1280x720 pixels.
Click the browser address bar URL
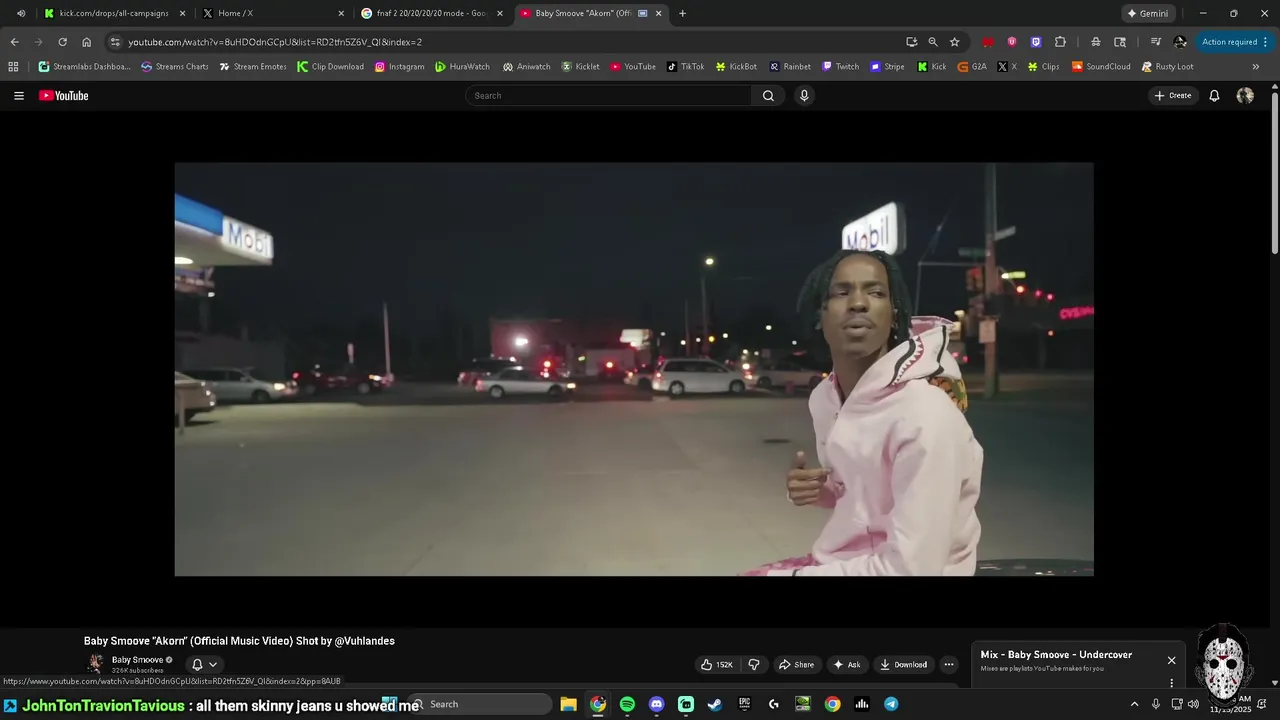tap(275, 42)
